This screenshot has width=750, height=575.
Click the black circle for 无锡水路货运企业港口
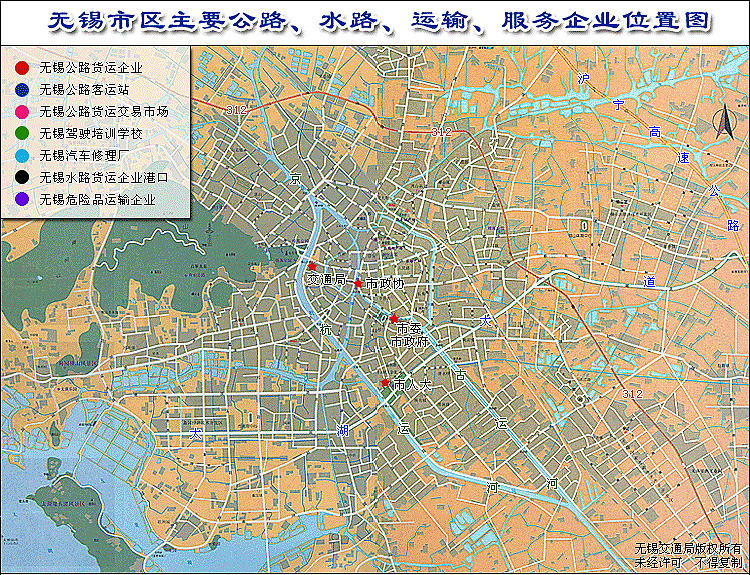pyautogui.click(x=22, y=178)
